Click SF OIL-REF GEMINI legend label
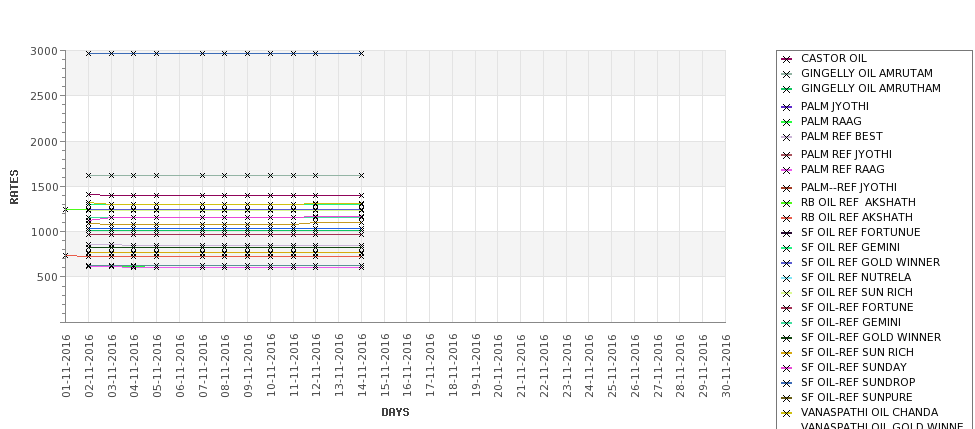The width and height of the screenshot is (975, 429). (851, 322)
